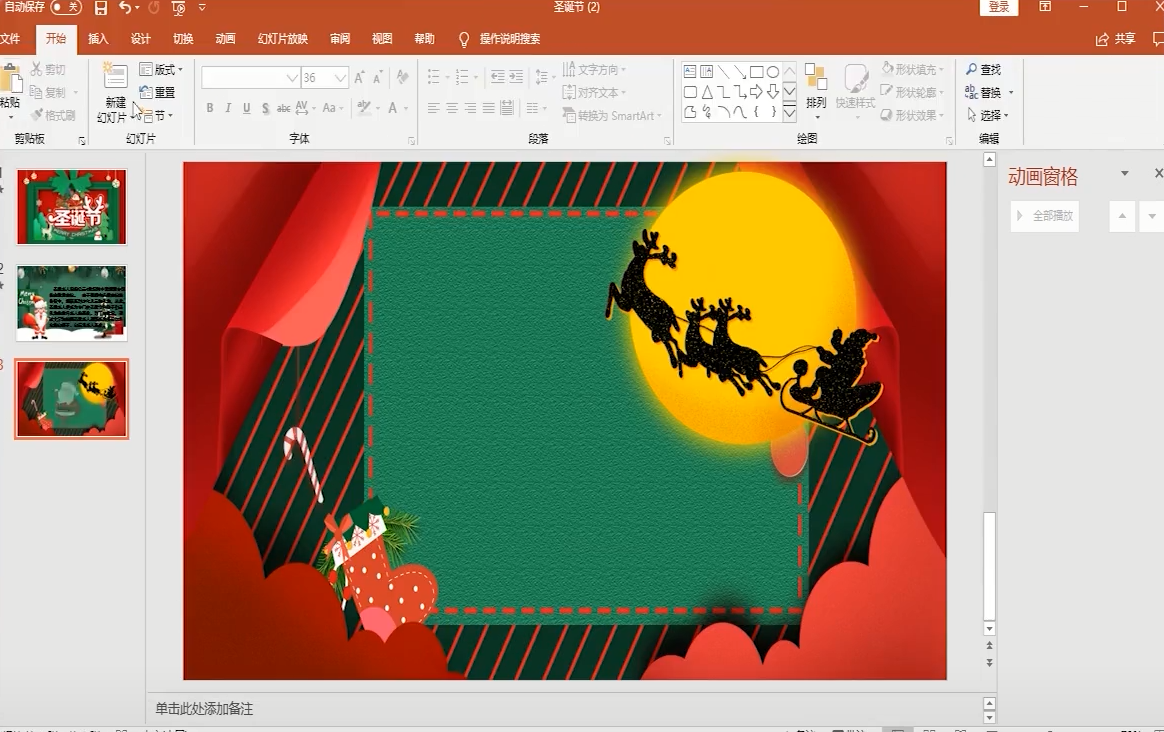Toggle Bold formatting
1164x732 pixels.
click(210, 108)
